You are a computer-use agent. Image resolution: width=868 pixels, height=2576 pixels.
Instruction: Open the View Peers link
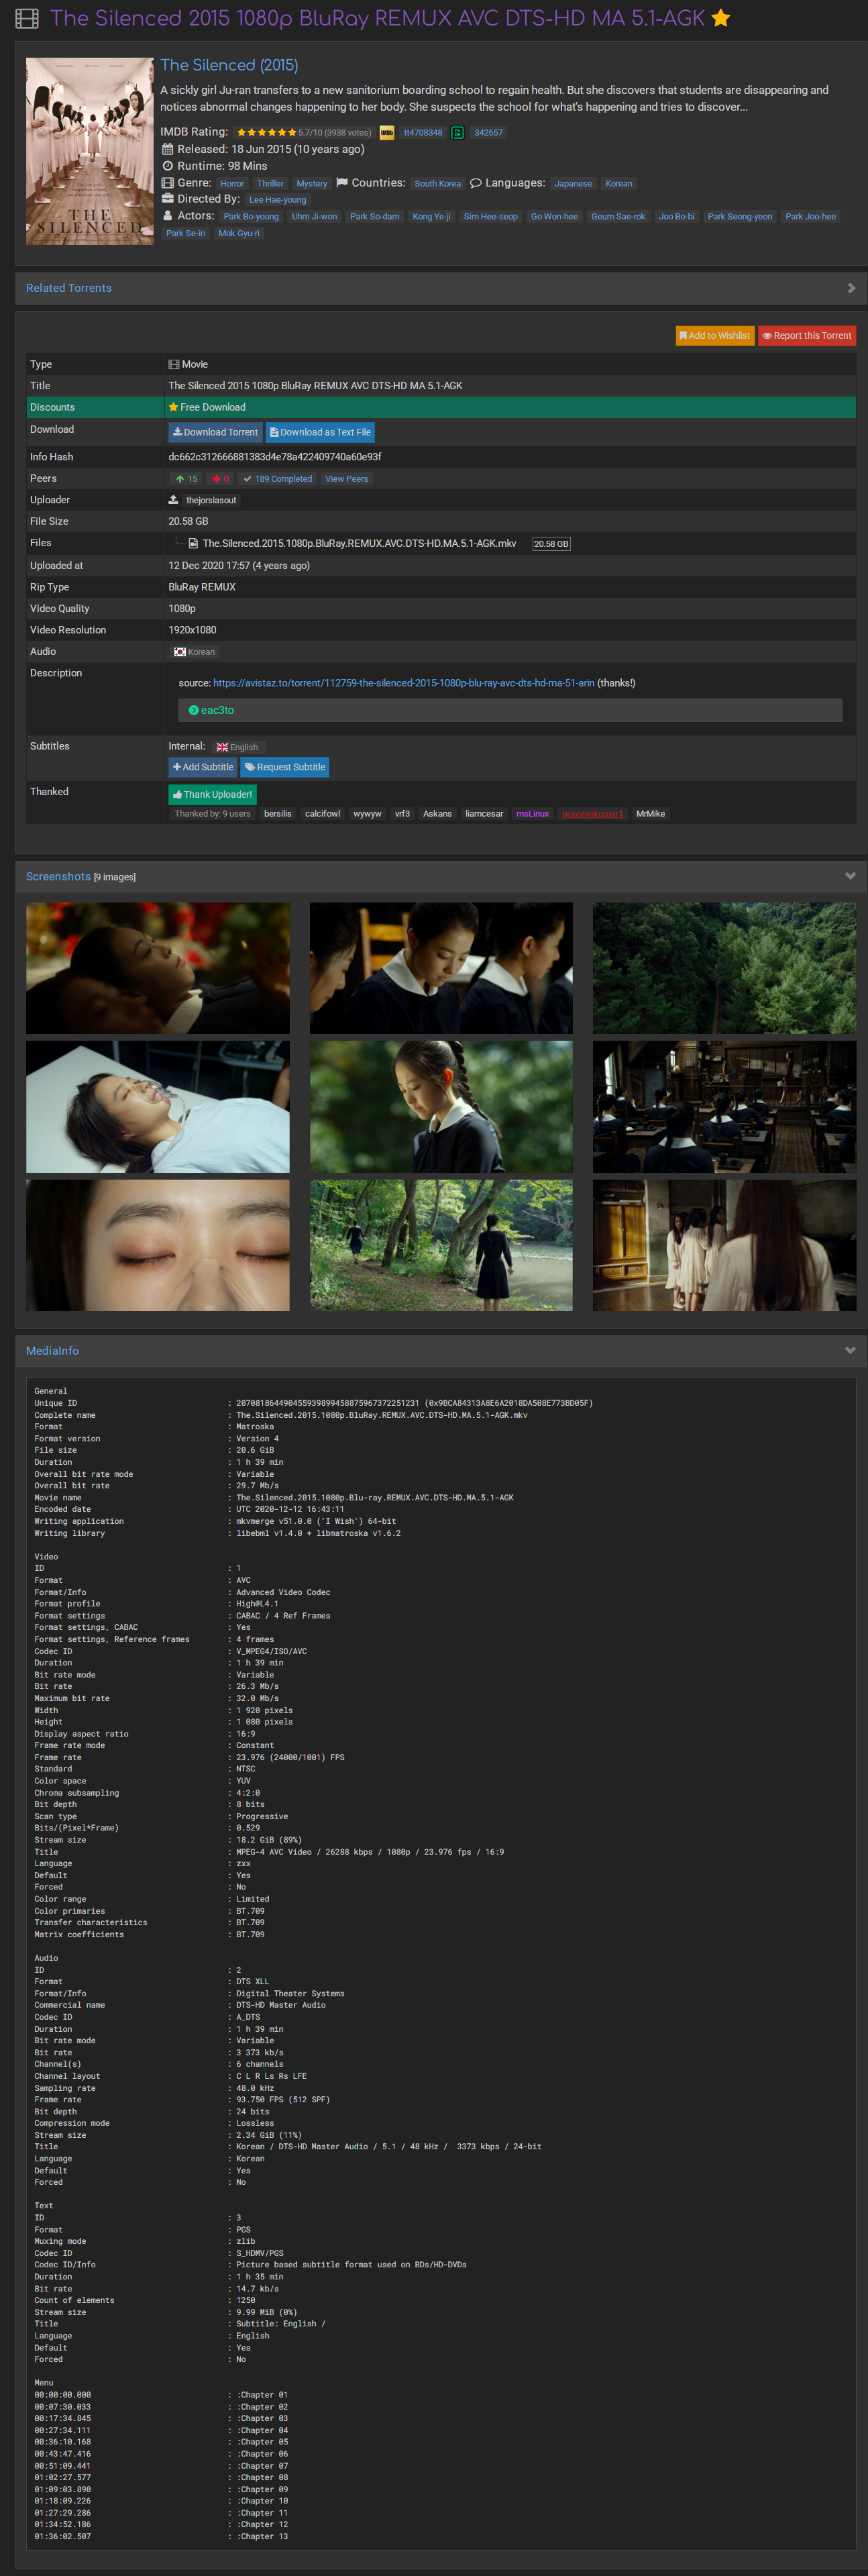pos(347,479)
